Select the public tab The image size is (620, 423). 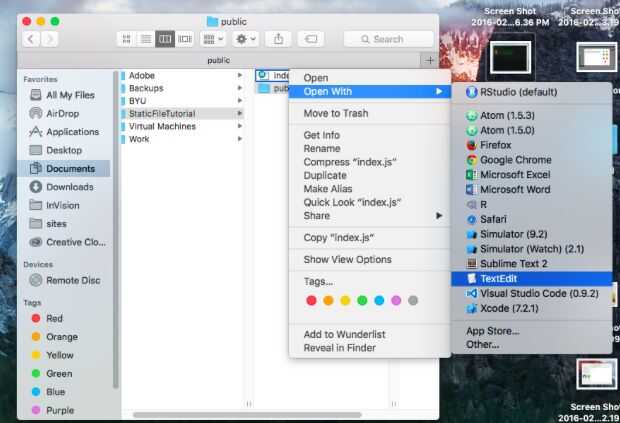219,60
